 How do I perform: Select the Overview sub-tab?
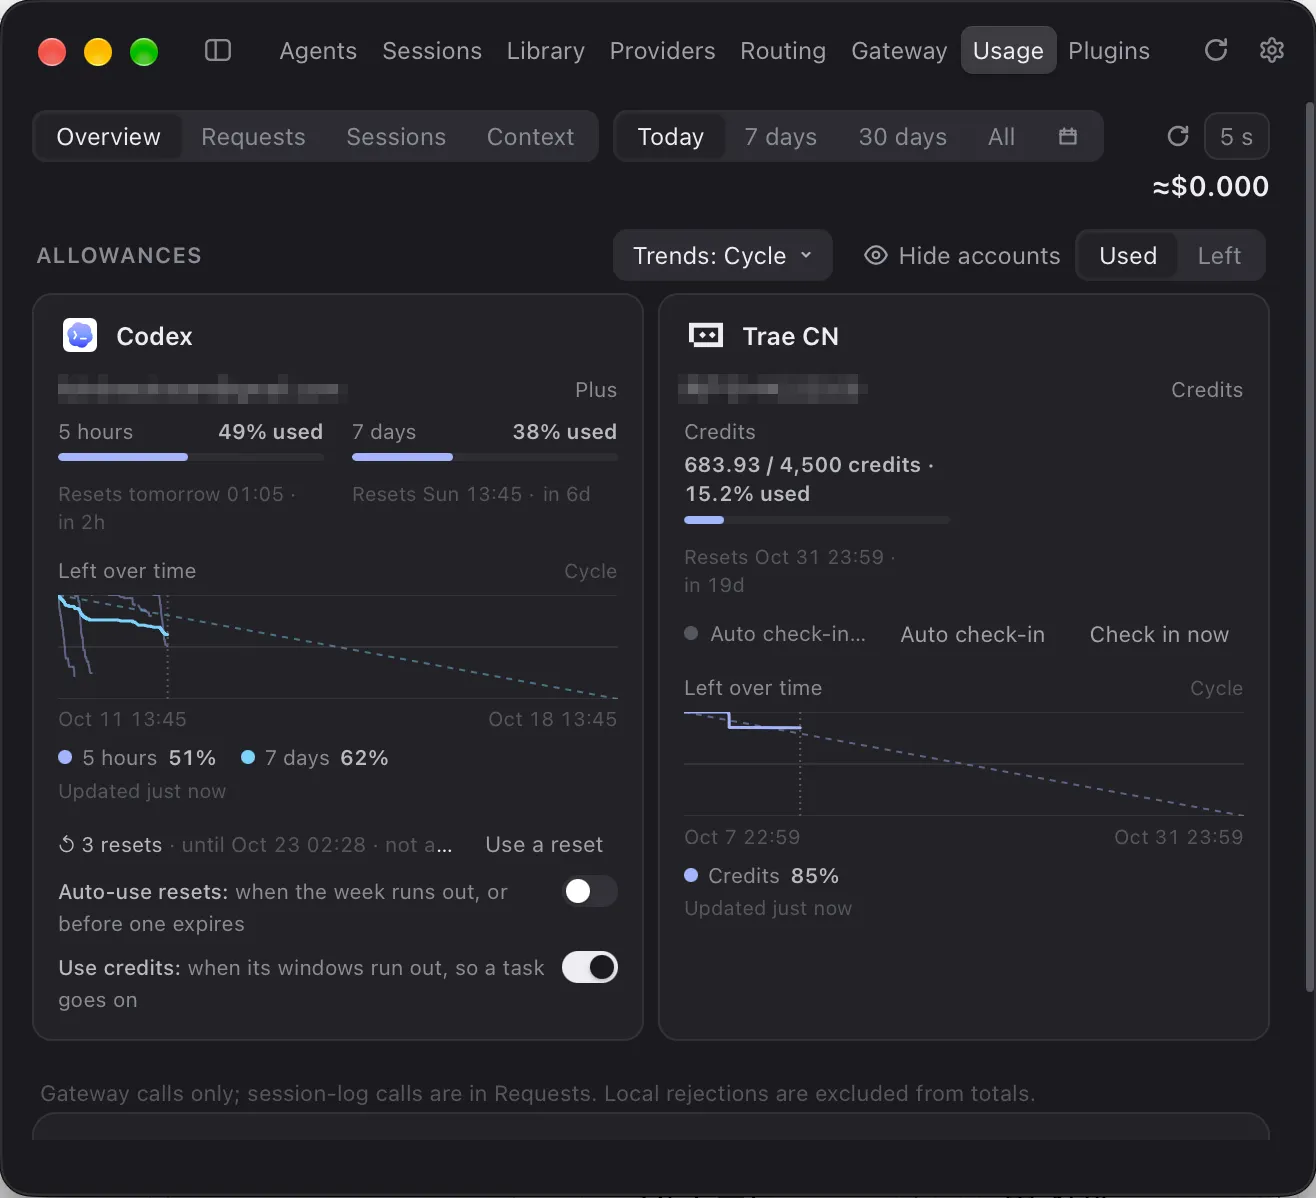[x=109, y=136]
